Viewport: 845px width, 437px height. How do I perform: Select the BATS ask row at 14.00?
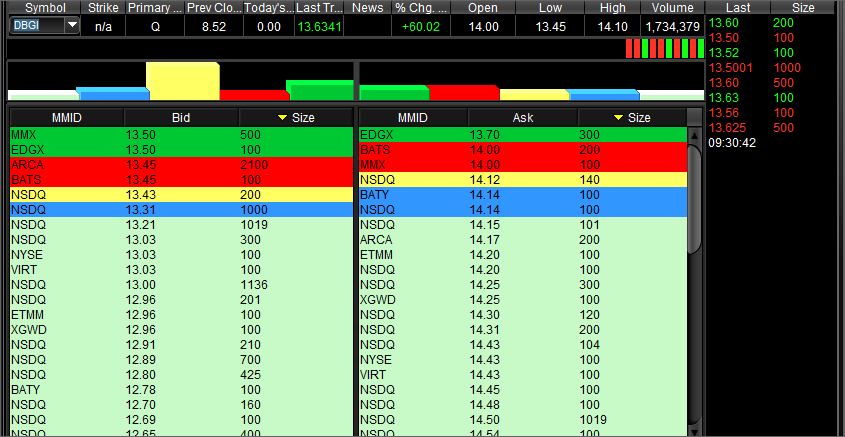[x=523, y=150]
